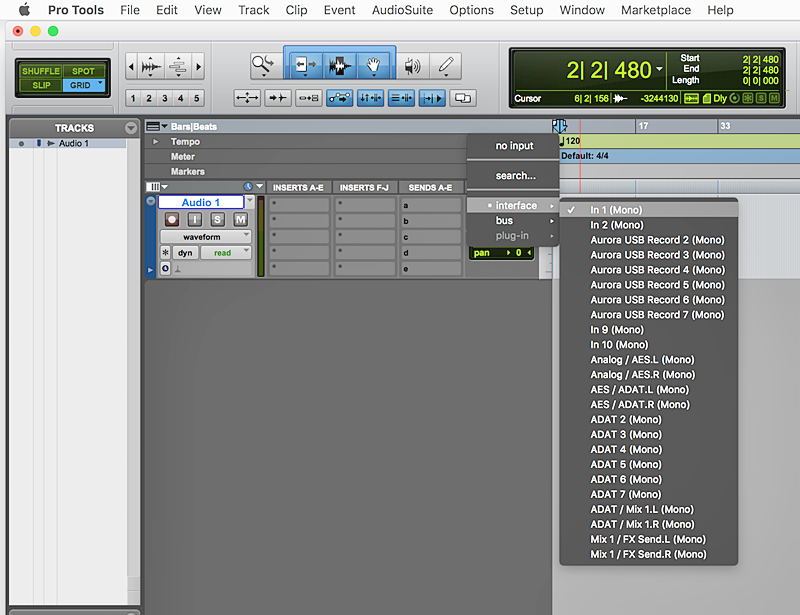Select Audio 1 in Tracks list
800x615 pixels.
point(73,143)
